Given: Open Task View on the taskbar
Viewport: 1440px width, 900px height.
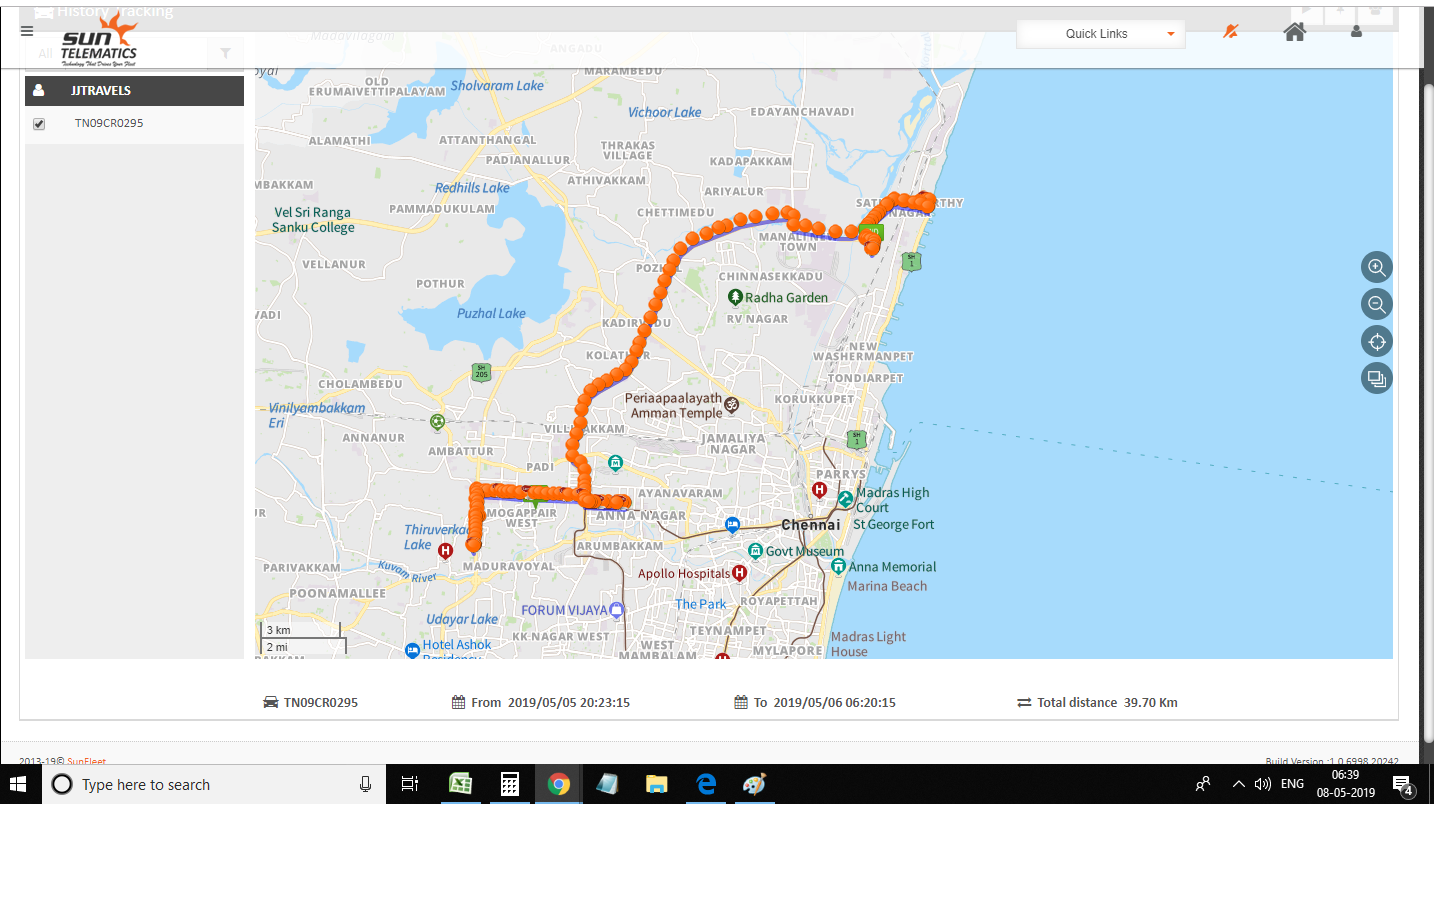Looking at the screenshot, I should pyautogui.click(x=410, y=785).
